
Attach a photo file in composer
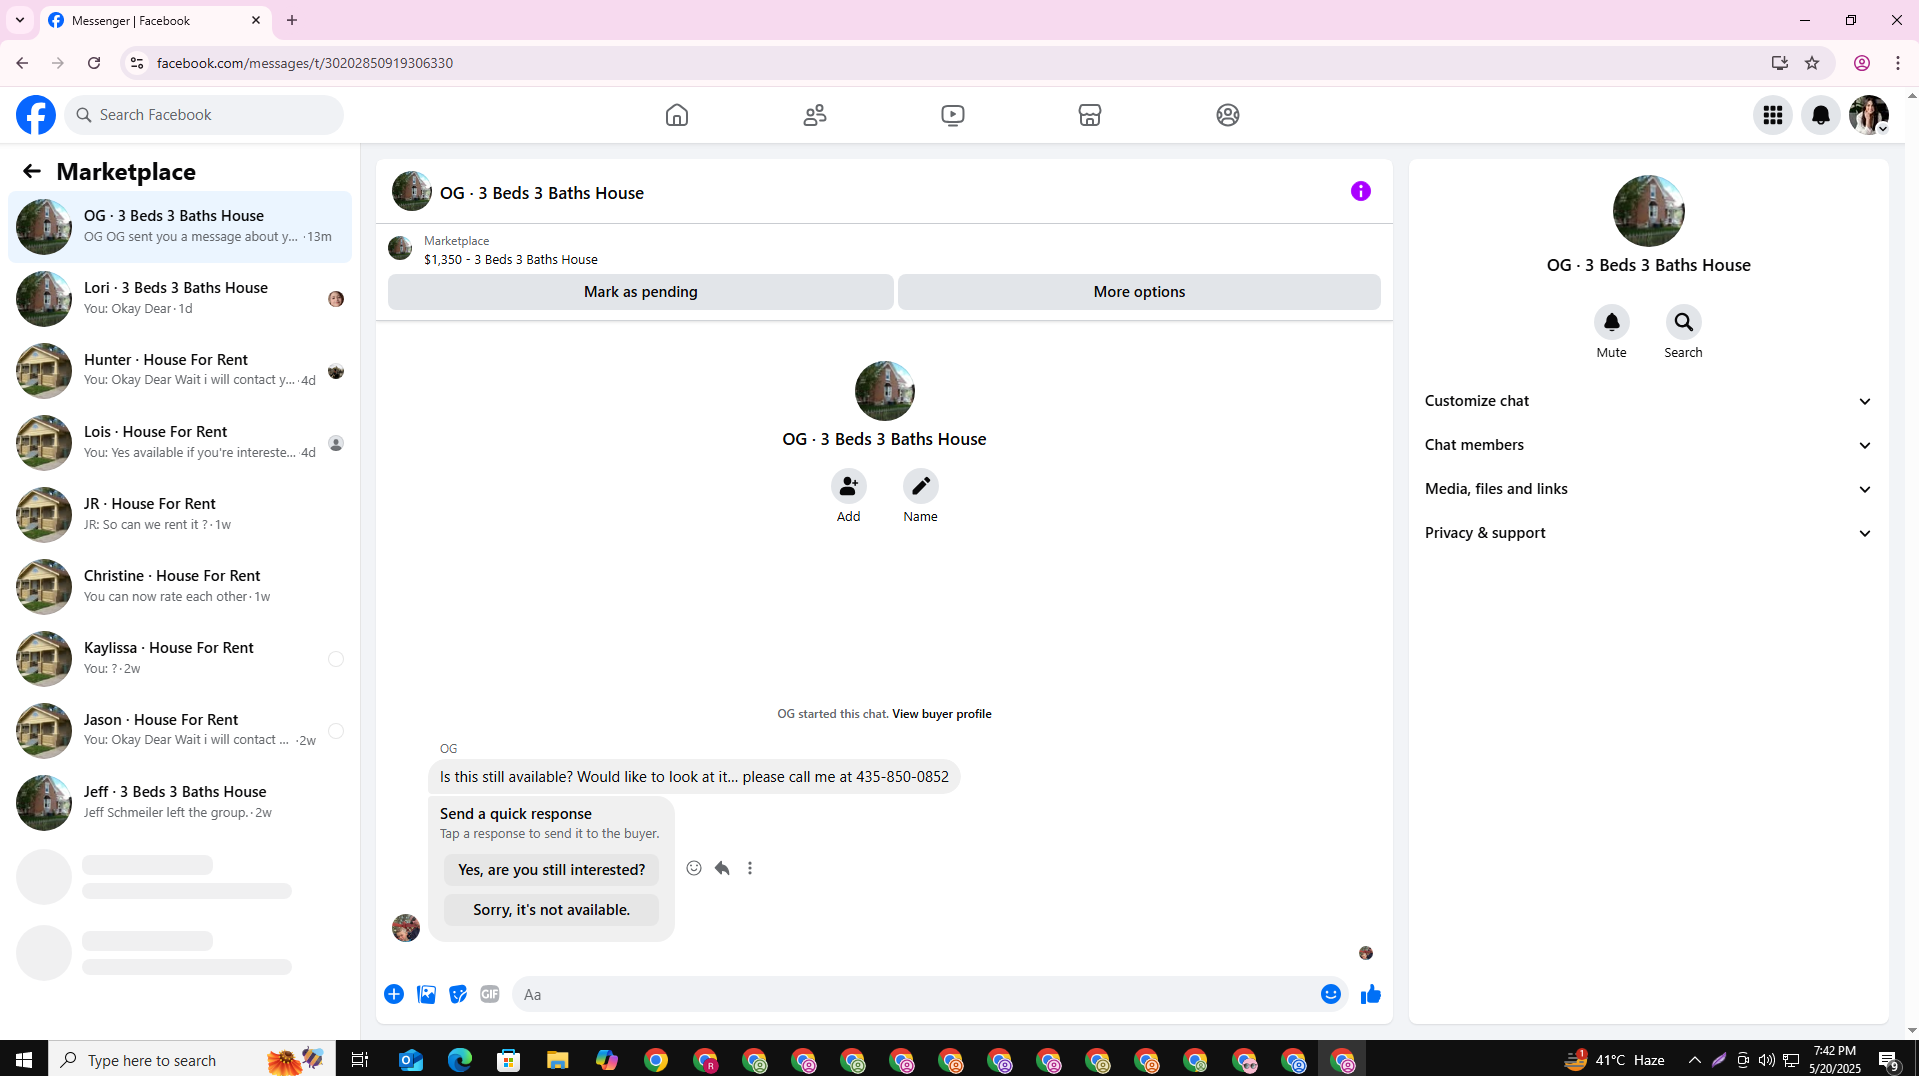click(x=426, y=994)
